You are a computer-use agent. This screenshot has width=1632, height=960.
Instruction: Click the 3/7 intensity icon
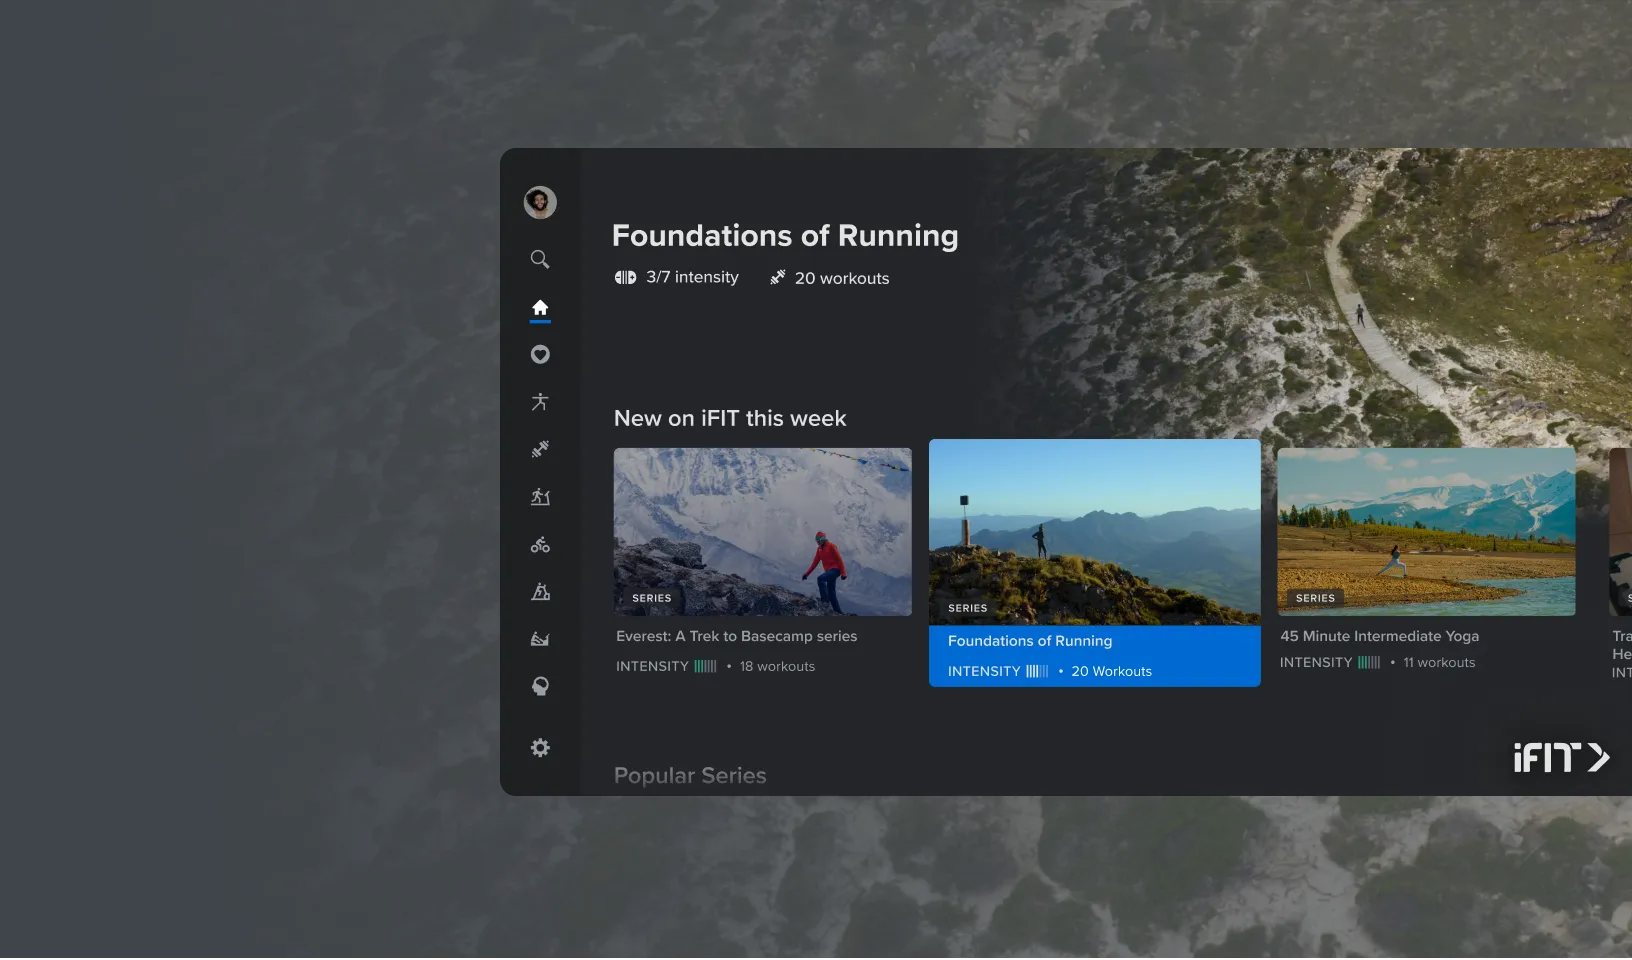click(x=625, y=278)
